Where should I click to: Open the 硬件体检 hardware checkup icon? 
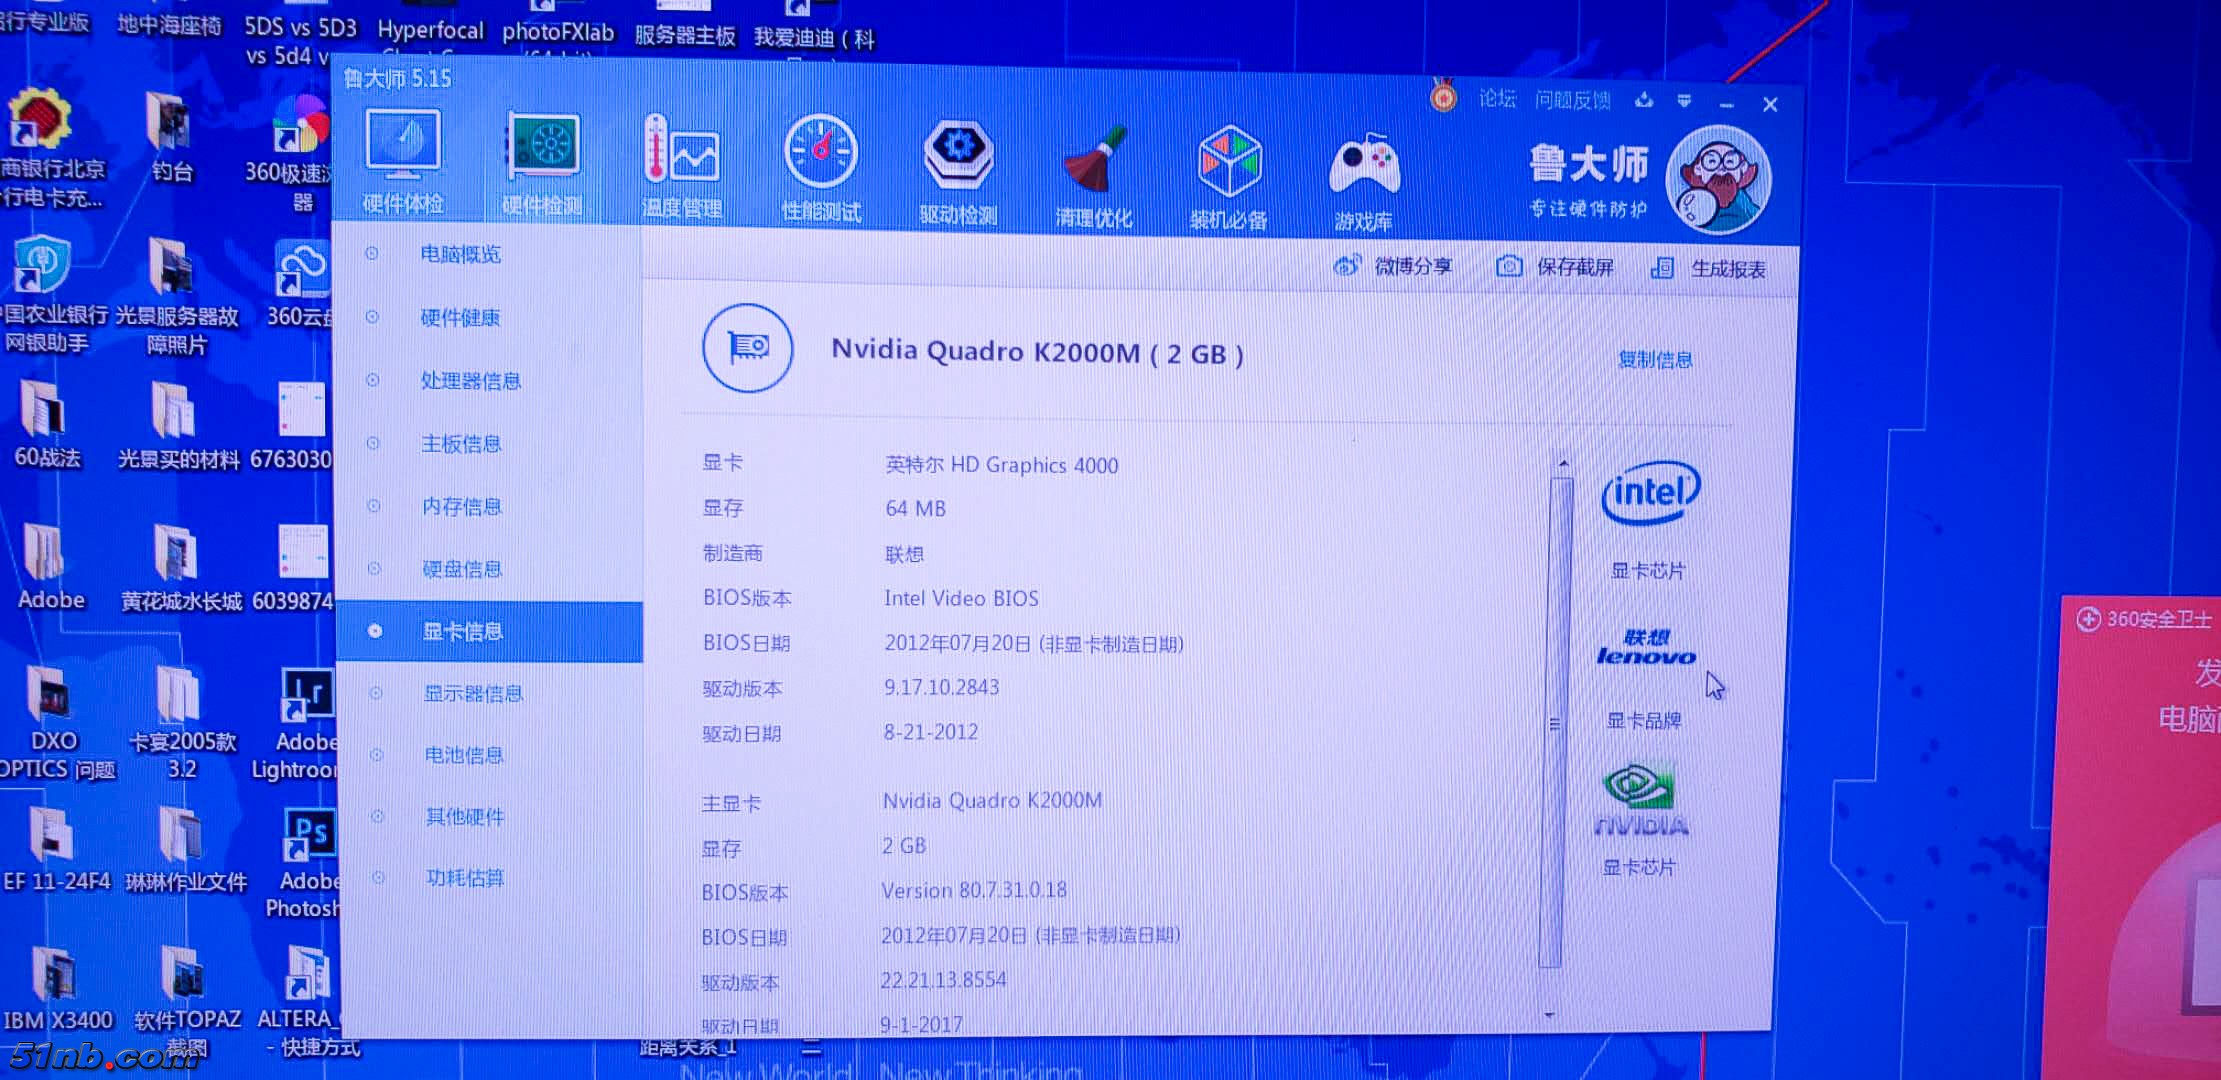403,146
